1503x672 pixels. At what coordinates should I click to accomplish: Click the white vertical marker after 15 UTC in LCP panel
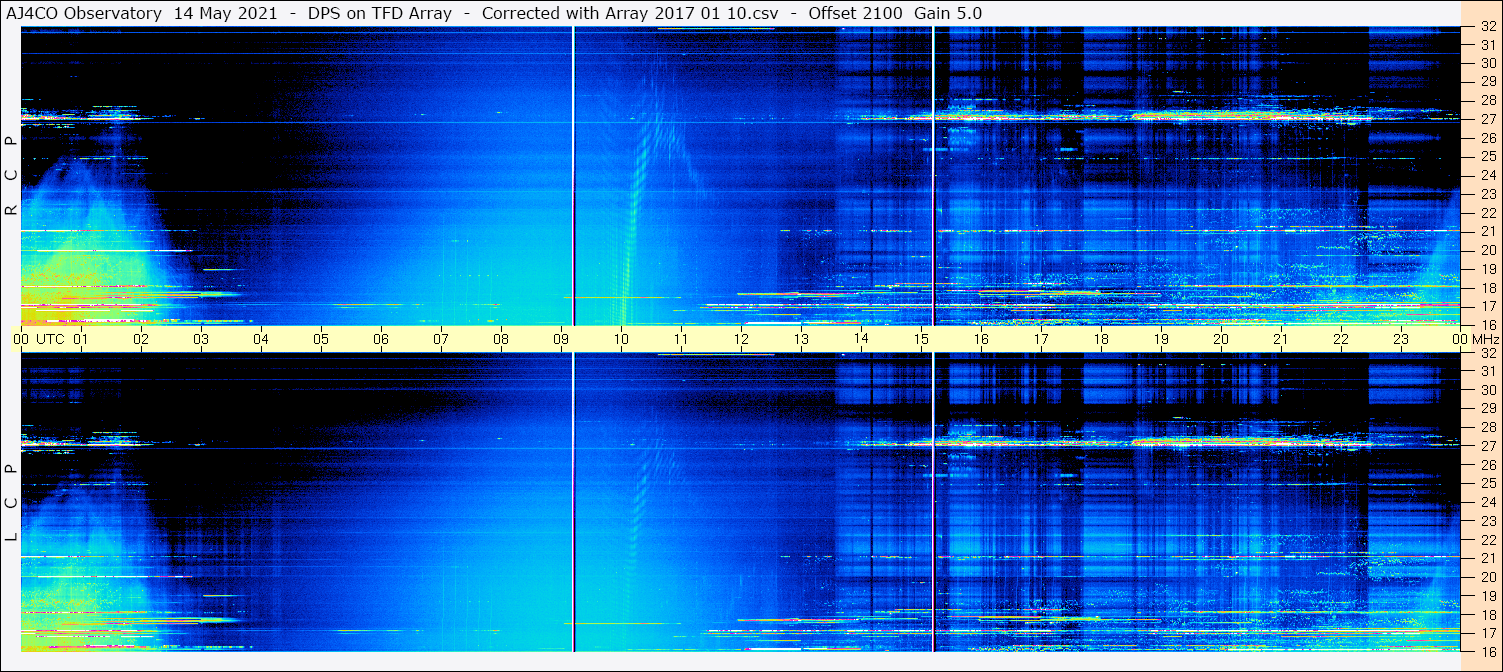click(933, 502)
